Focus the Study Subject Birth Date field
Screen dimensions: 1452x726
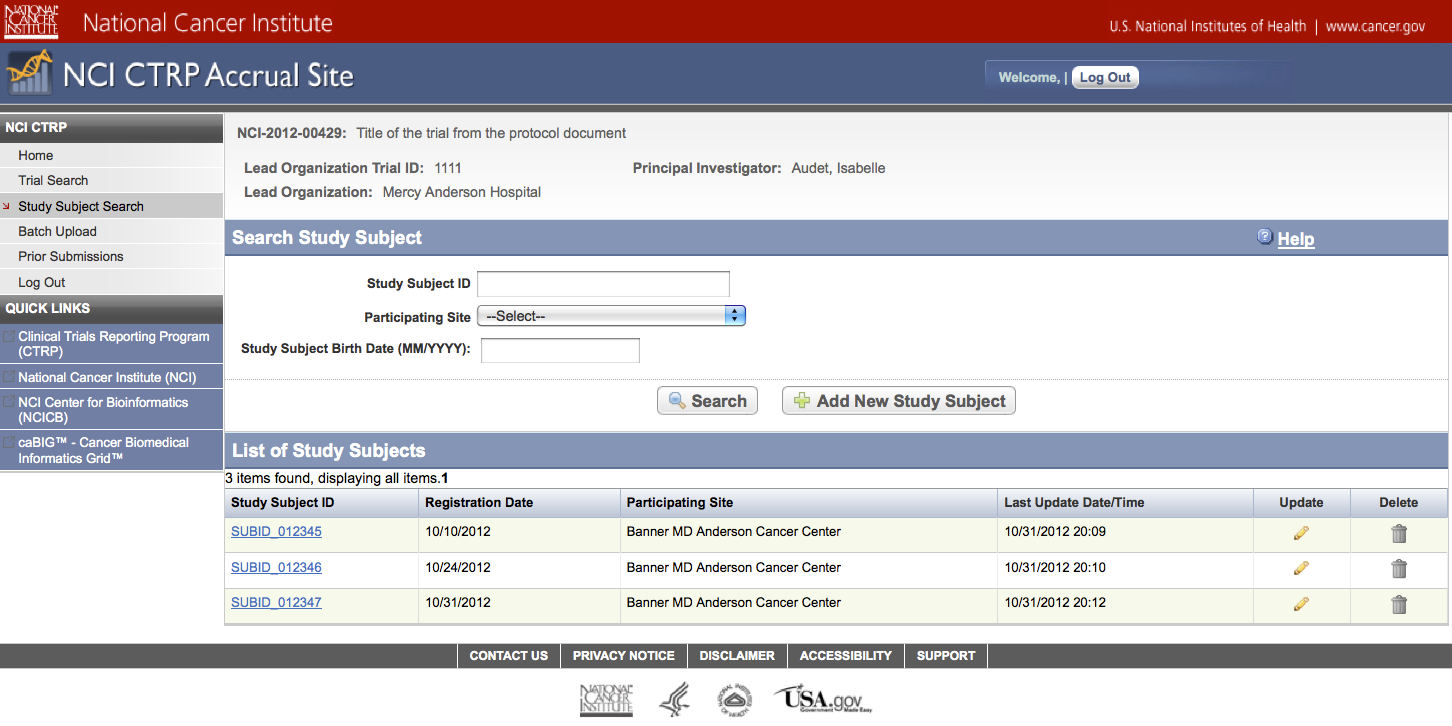(560, 350)
